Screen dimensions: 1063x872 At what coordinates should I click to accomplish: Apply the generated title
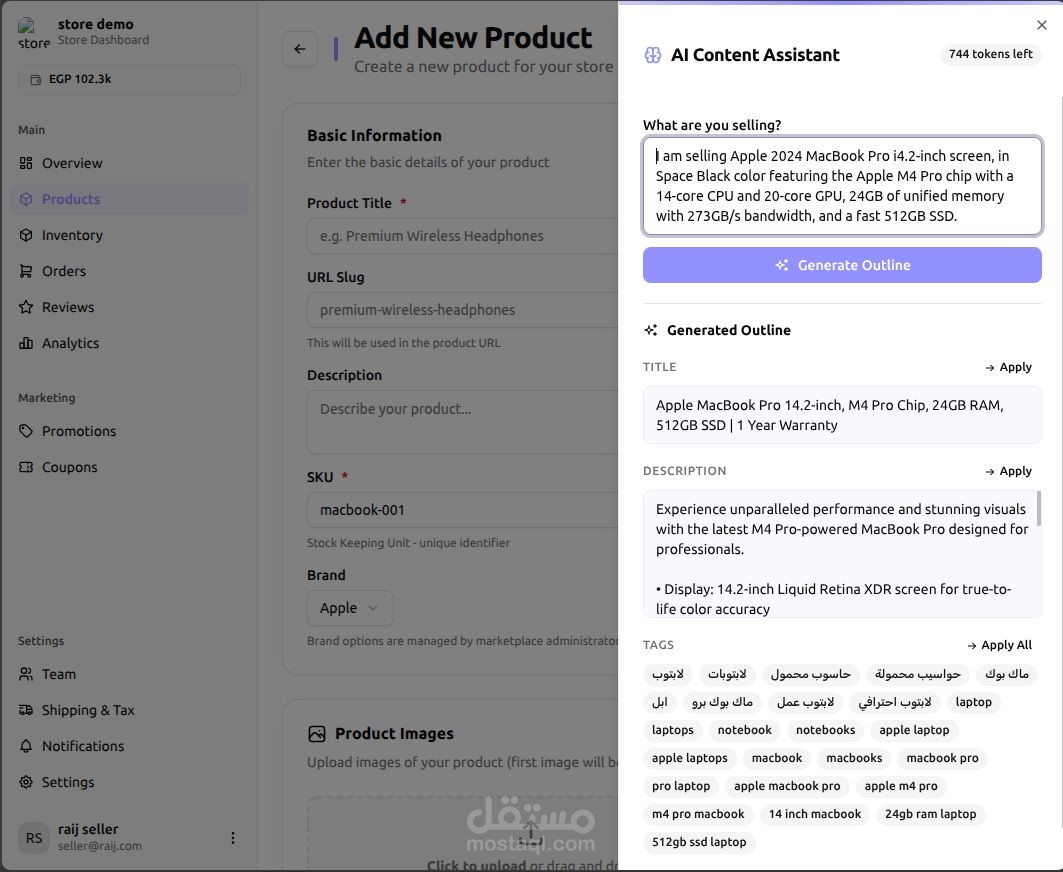[1008, 367]
